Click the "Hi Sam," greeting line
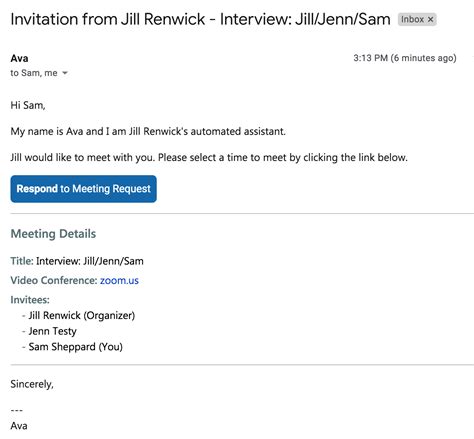Image resolution: width=474 pixels, height=439 pixels. (x=28, y=105)
